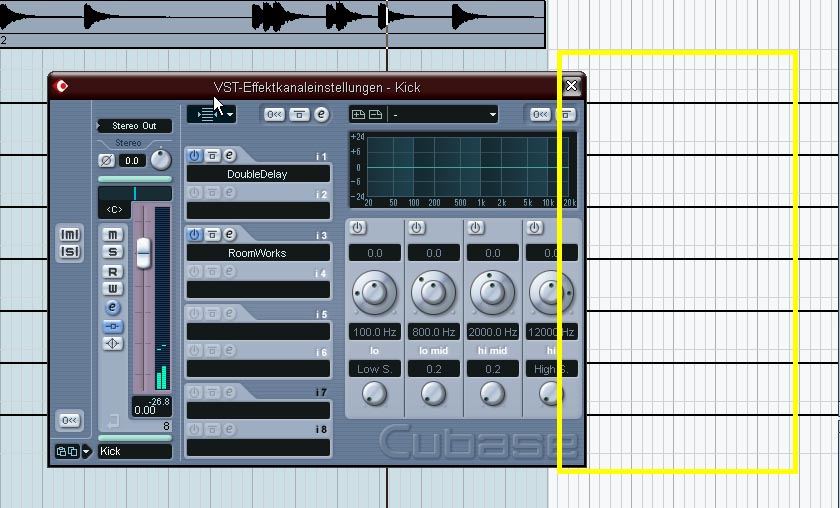Reset the EQ with the 0<< button at top right

pyautogui.click(x=540, y=114)
